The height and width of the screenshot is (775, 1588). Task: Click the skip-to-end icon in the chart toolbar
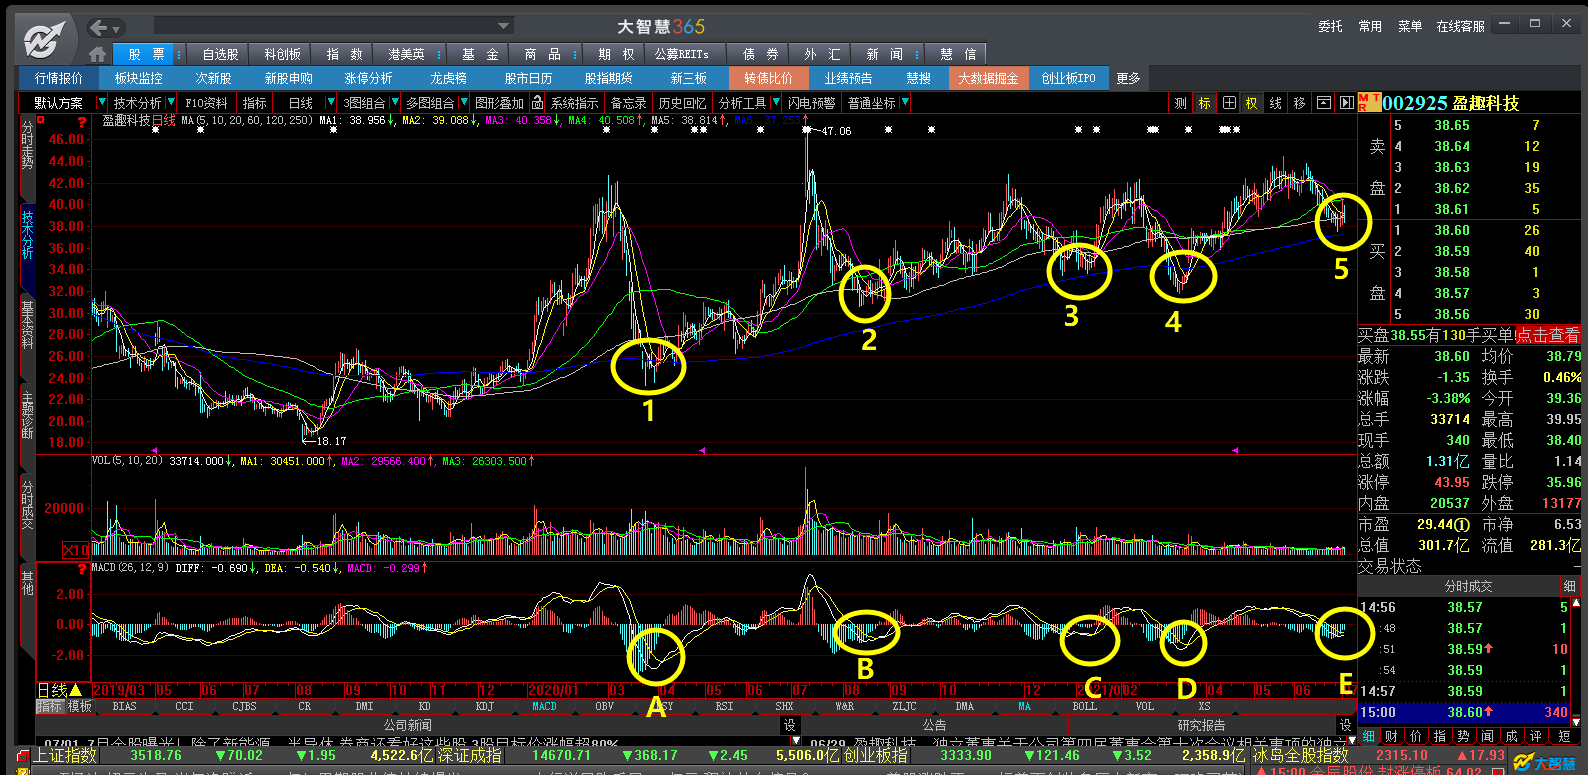[x=1346, y=103]
